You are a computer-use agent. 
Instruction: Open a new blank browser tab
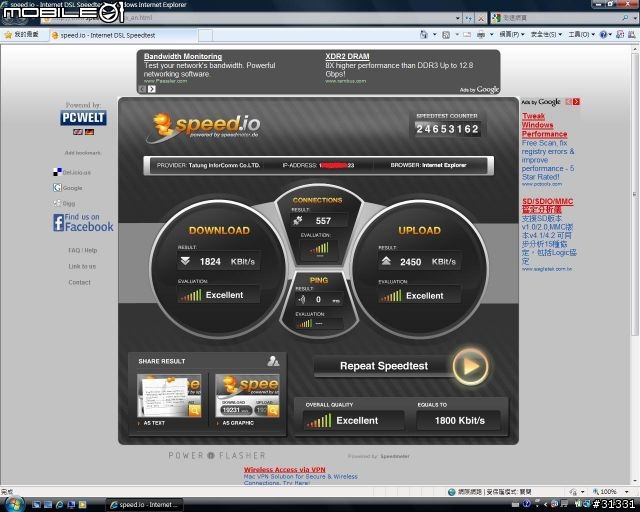click(x=205, y=36)
